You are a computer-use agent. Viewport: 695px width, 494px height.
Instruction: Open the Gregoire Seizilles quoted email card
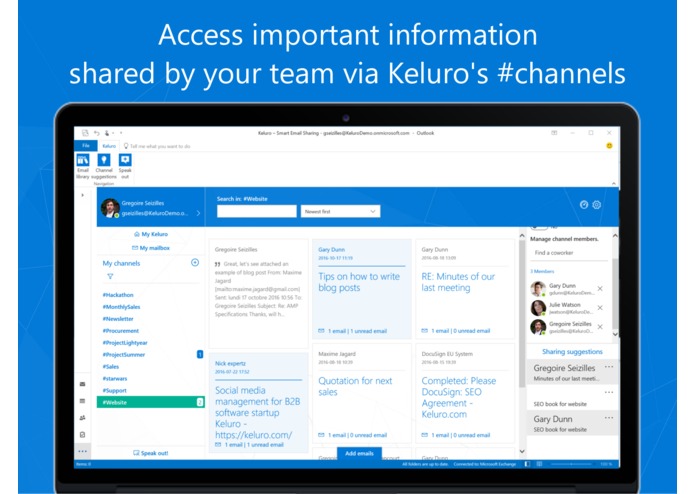pyautogui.click(x=258, y=294)
